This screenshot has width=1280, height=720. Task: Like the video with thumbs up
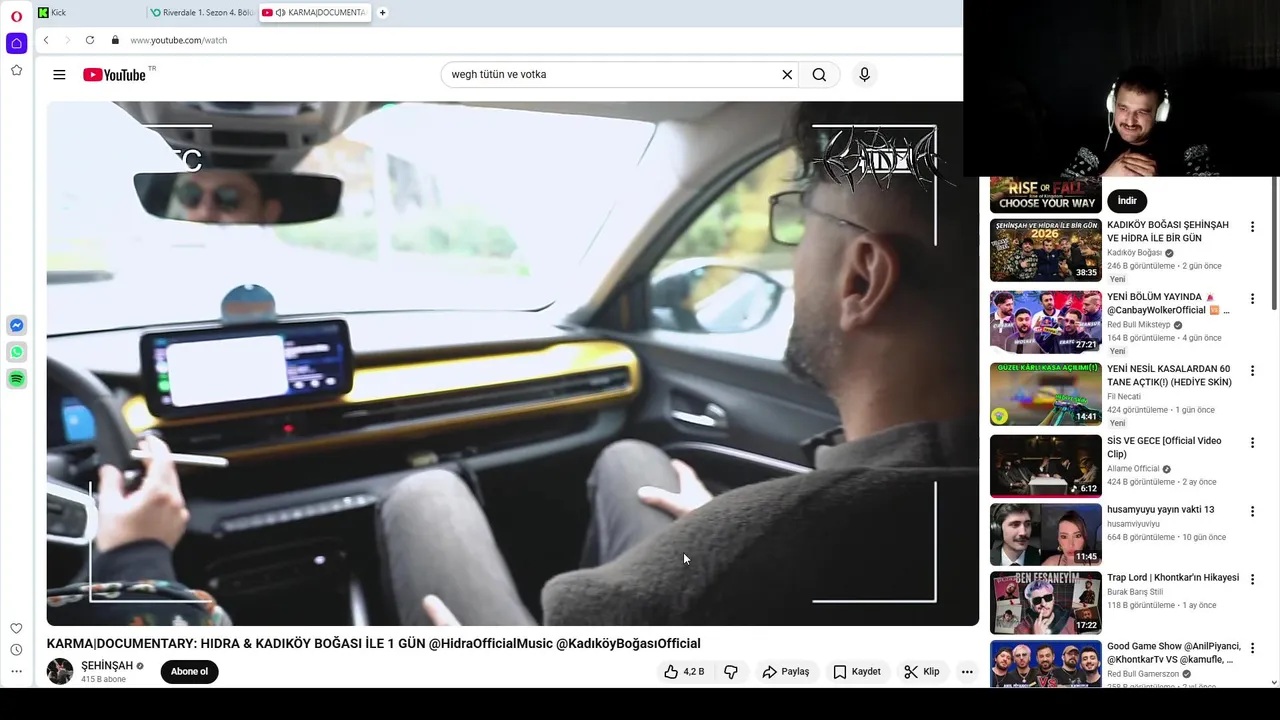pyautogui.click(x=684, y=672)
